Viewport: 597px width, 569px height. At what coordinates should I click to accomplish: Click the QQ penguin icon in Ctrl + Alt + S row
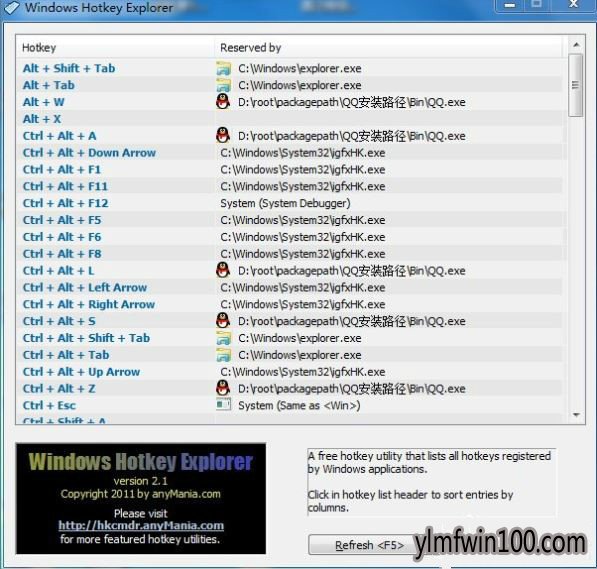click(x=223, y=321)
